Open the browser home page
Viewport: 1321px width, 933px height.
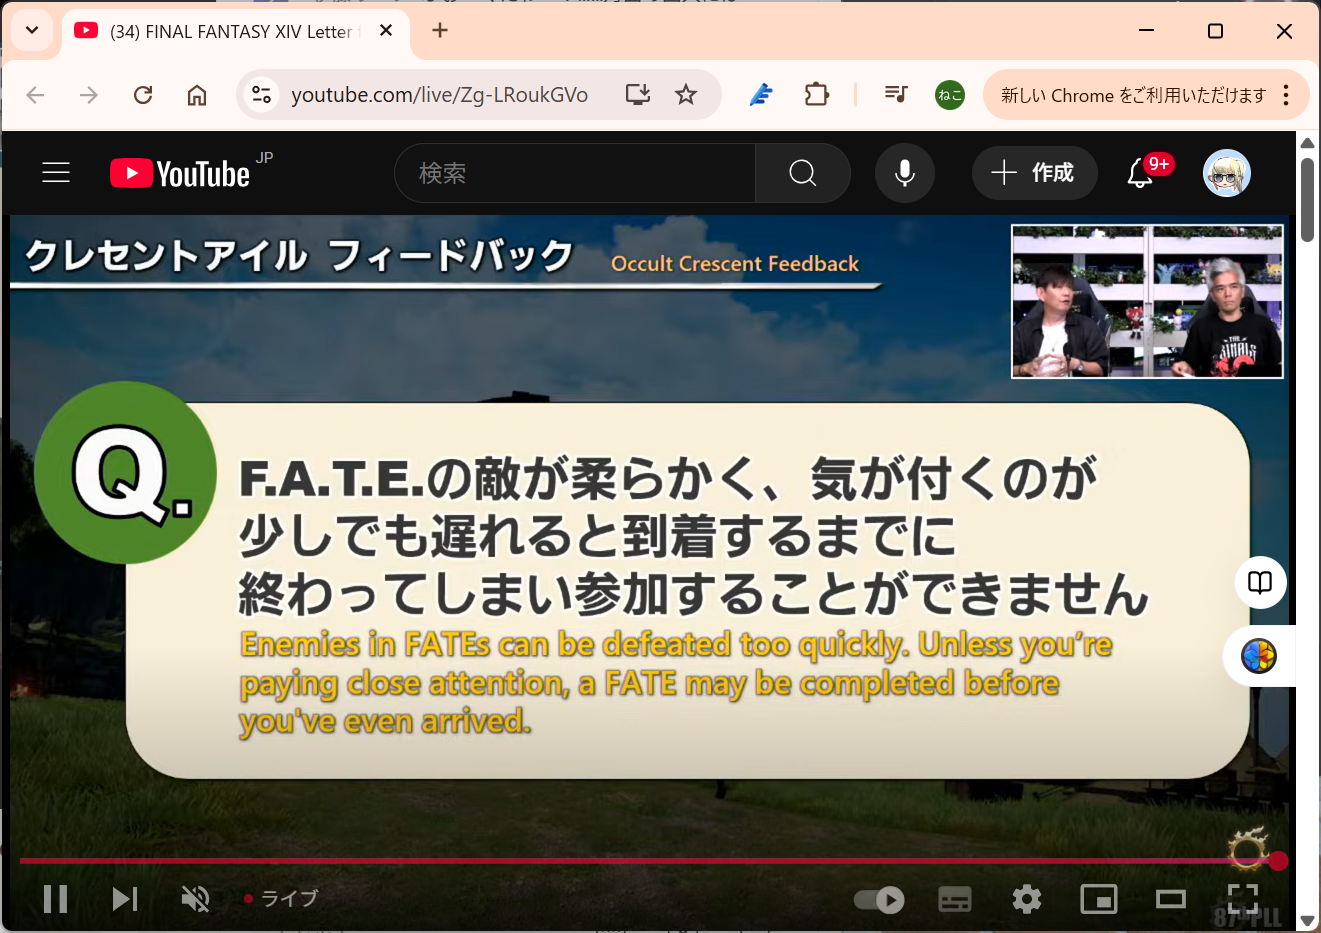click(x=197, y=95)
